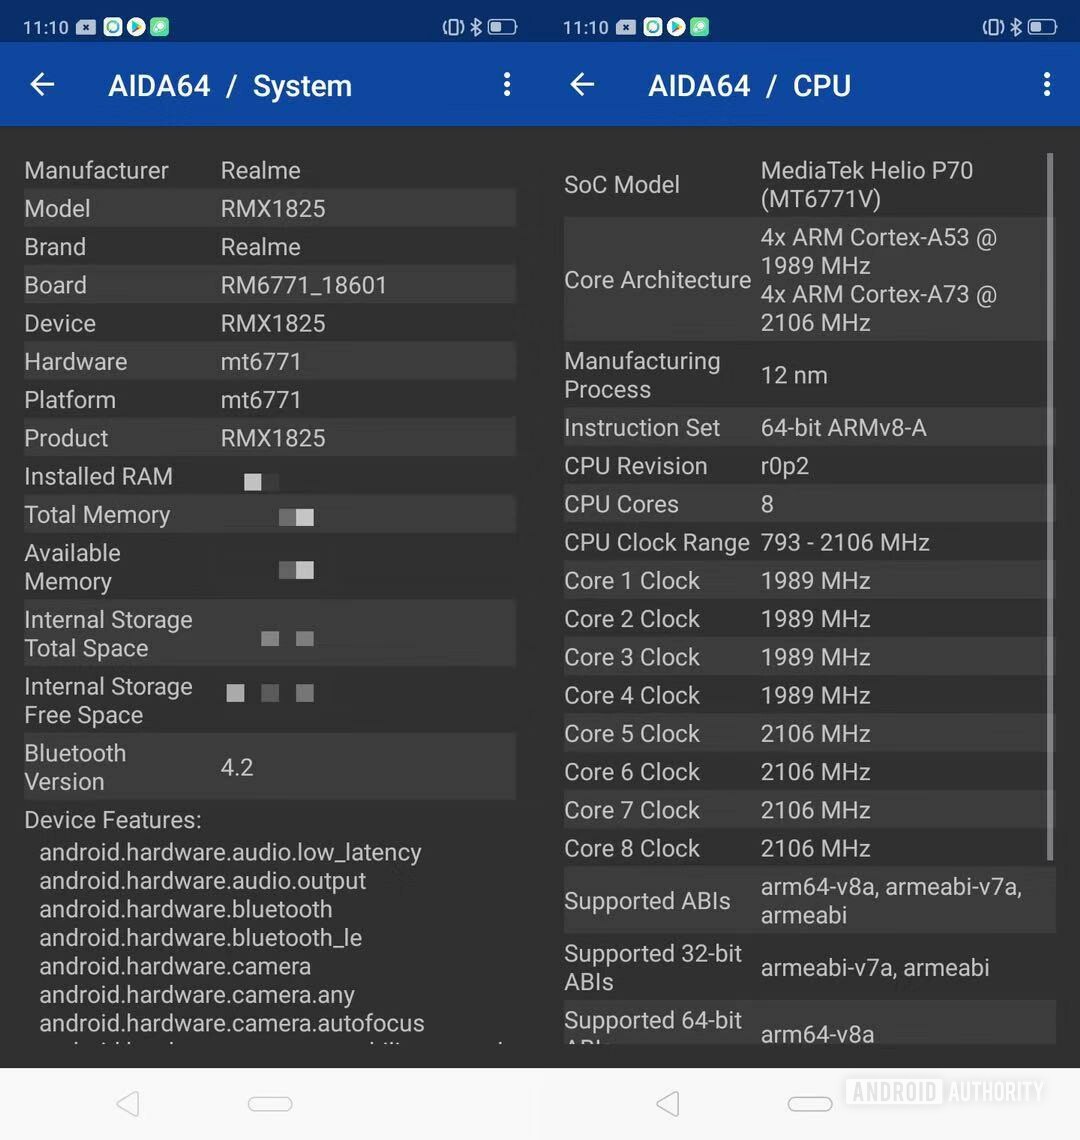Open three-dot menu on CPU screen
Viewport: 1080px width, 1140px height.
(1047, 85)
